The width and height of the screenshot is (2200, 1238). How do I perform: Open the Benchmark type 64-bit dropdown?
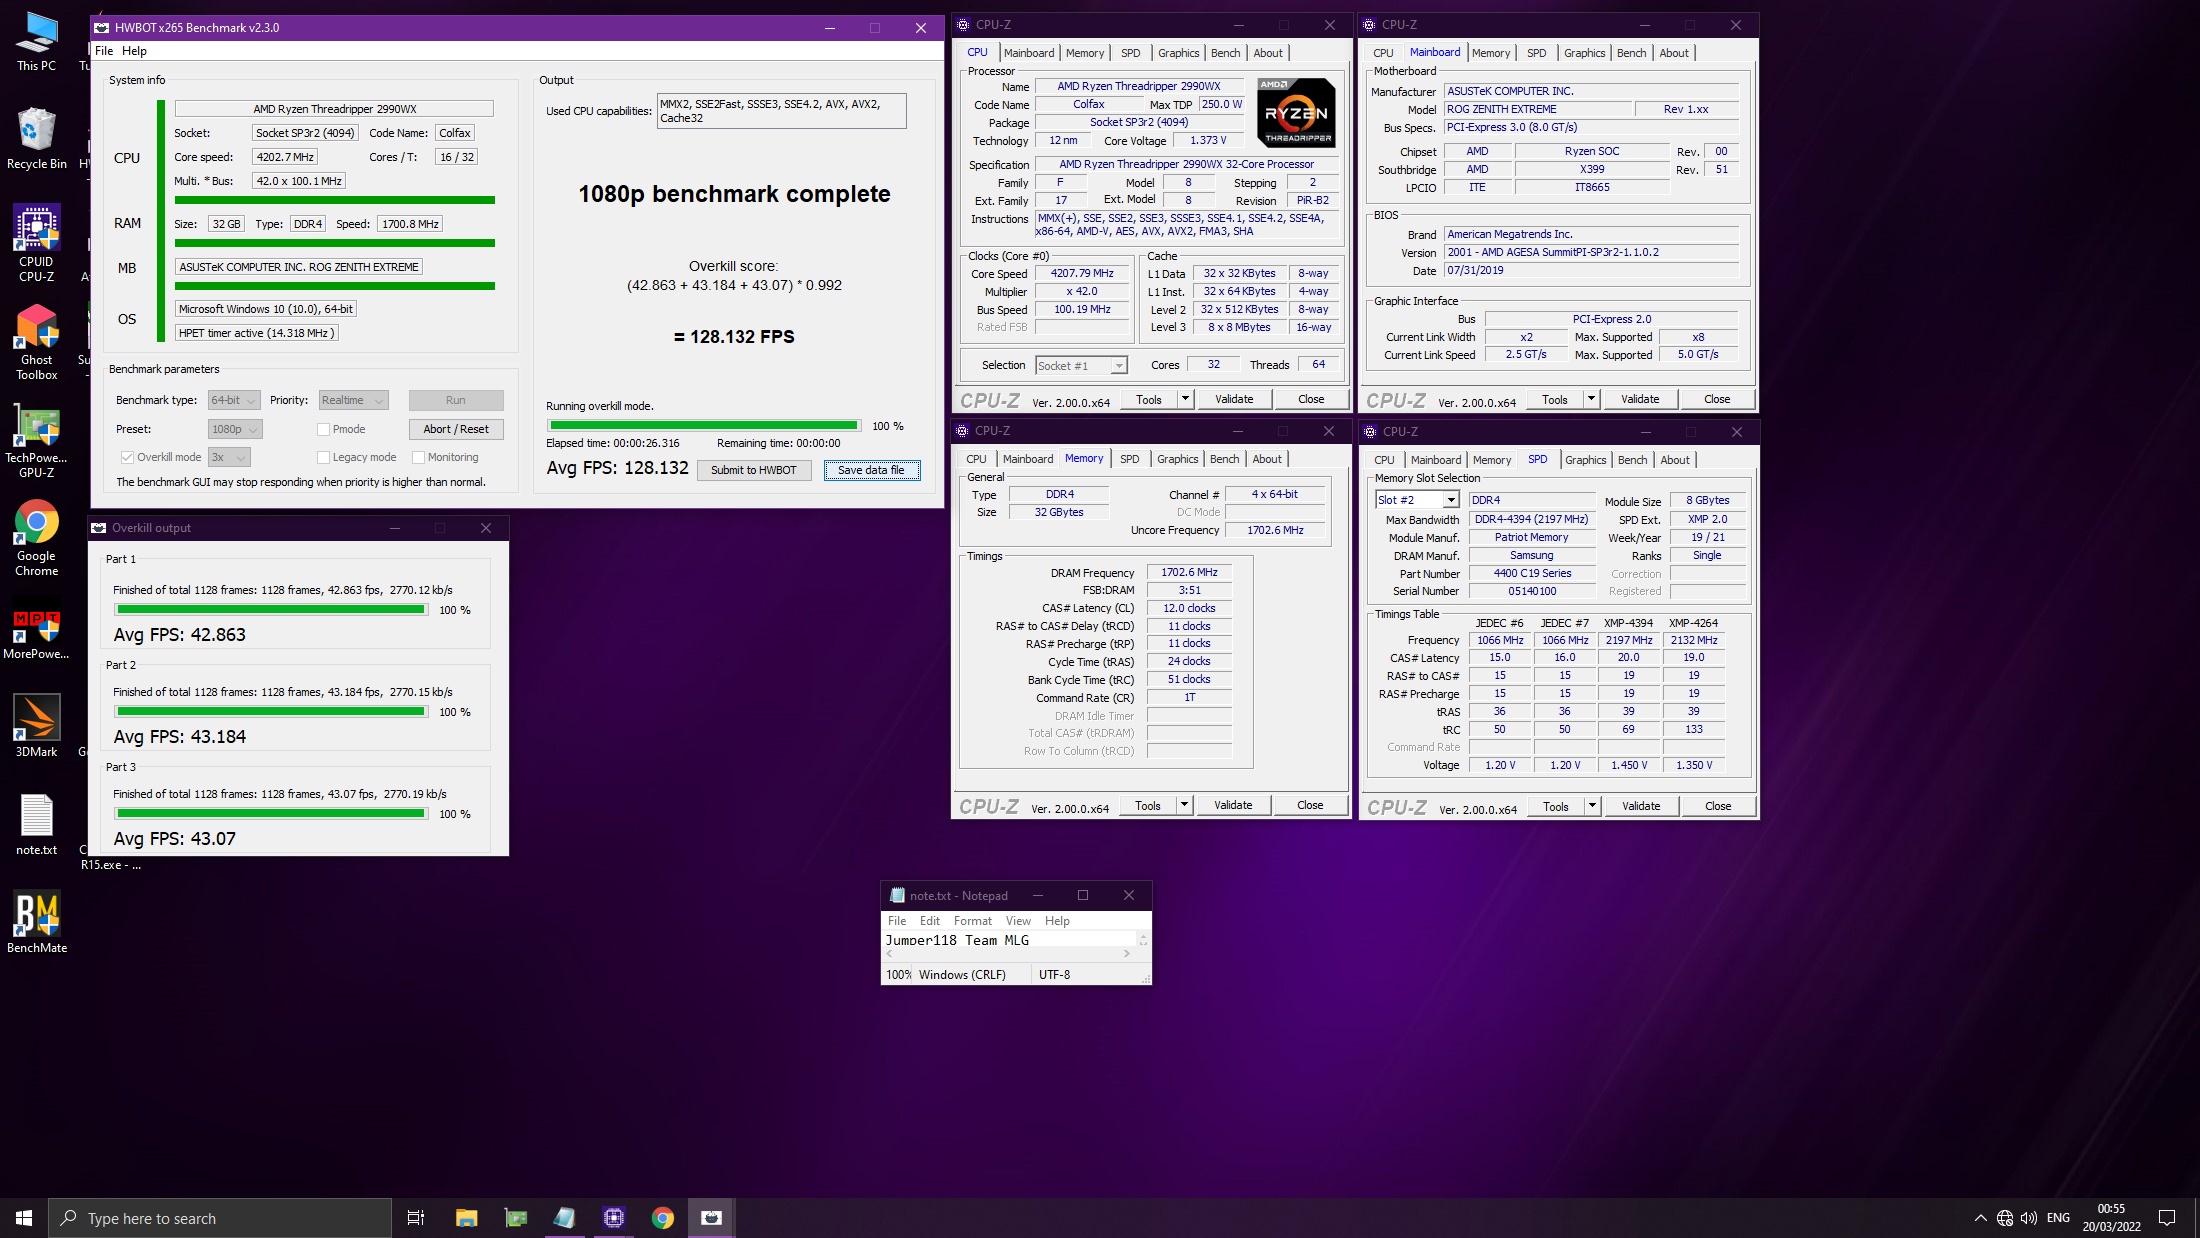[x=234, y=400]
